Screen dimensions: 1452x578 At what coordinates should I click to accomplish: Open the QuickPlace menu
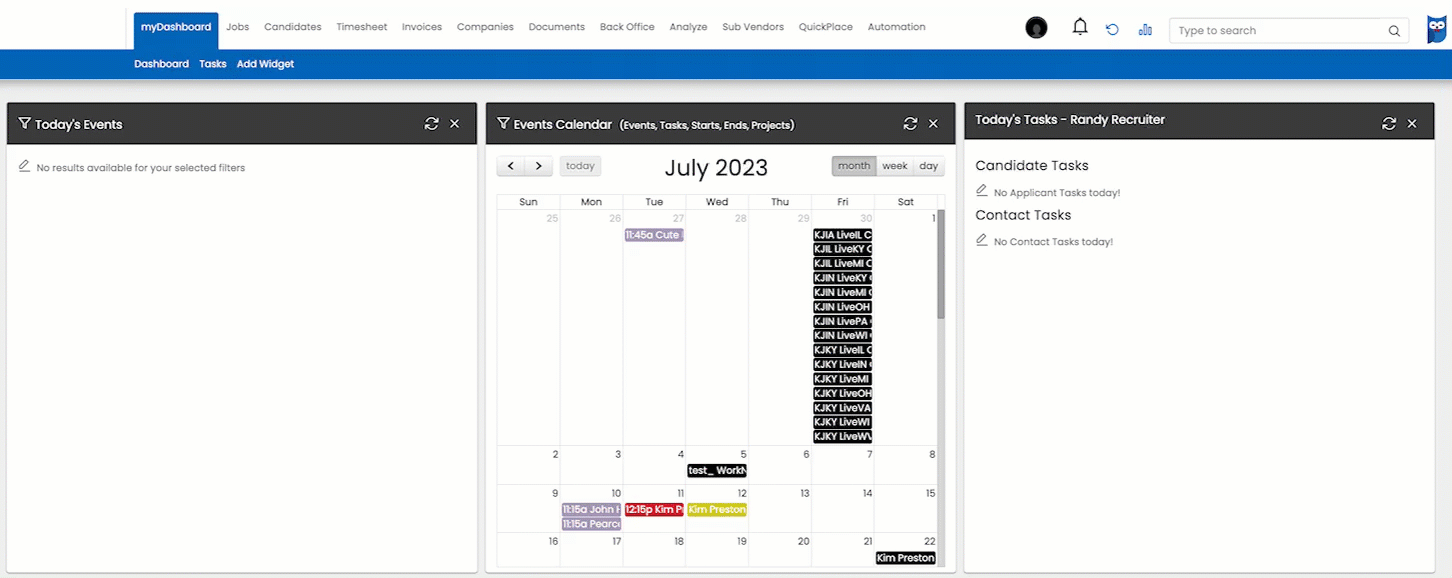click(826, 27)
